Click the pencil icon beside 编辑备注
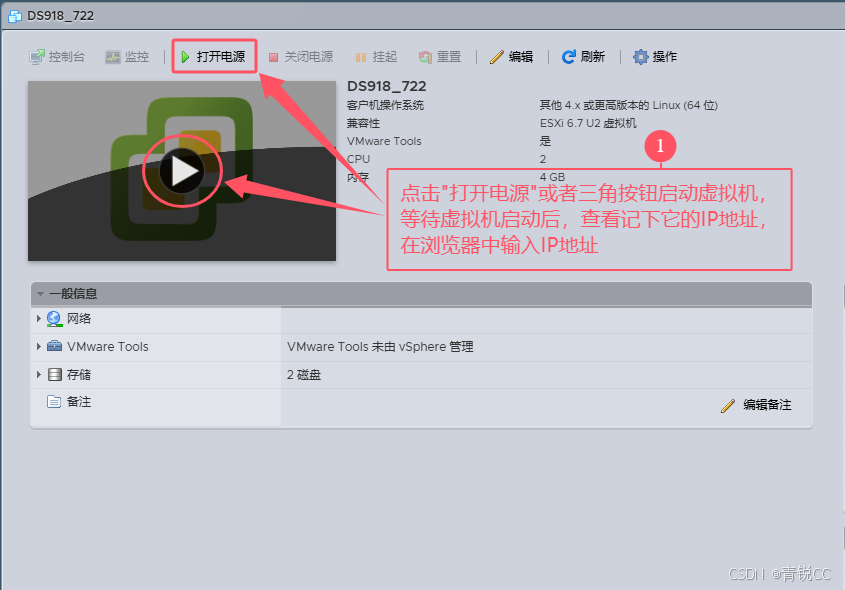Image resolution: width=845 pixels, height=590 pixels. (x=728, y=406)
